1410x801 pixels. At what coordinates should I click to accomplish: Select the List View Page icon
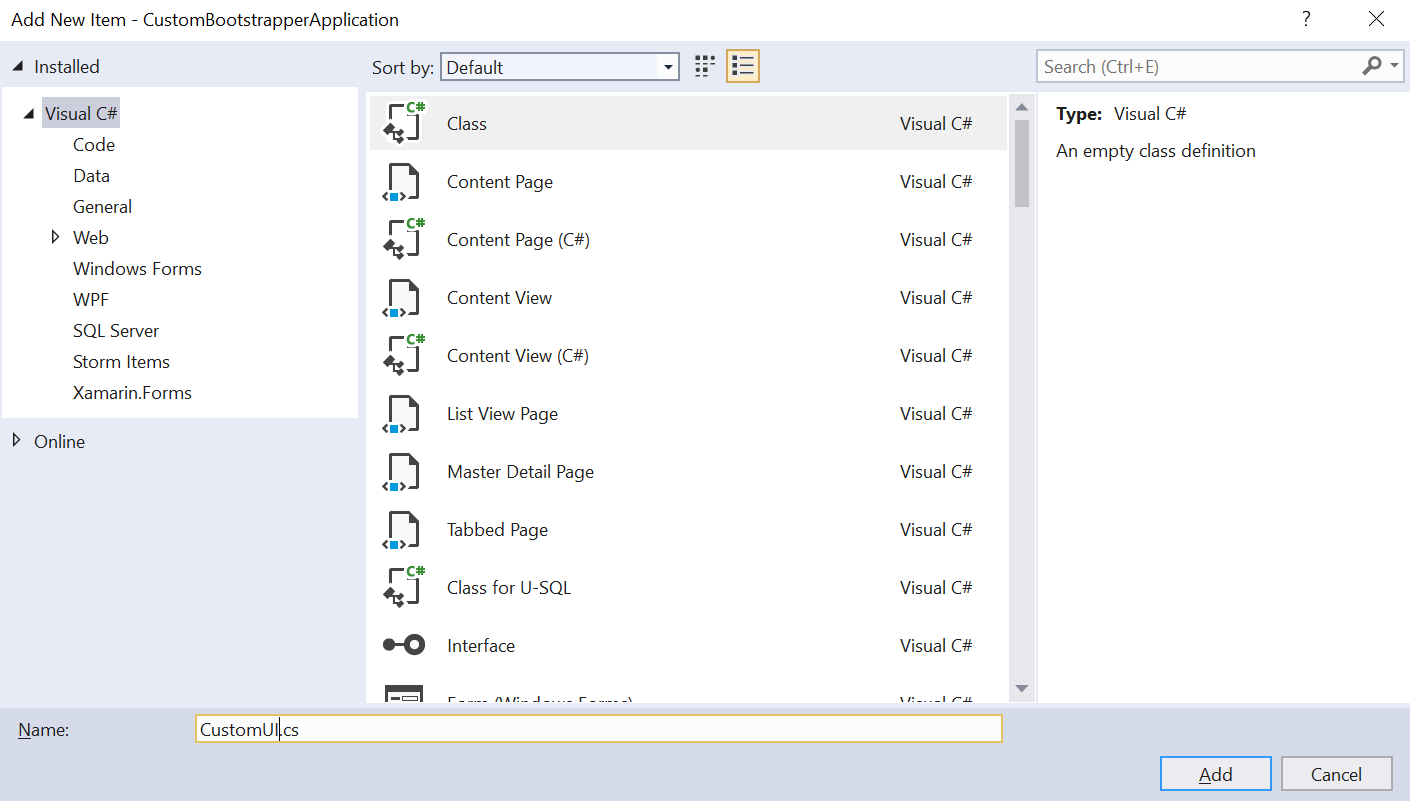pyautogui.click(x=402, y=414)
